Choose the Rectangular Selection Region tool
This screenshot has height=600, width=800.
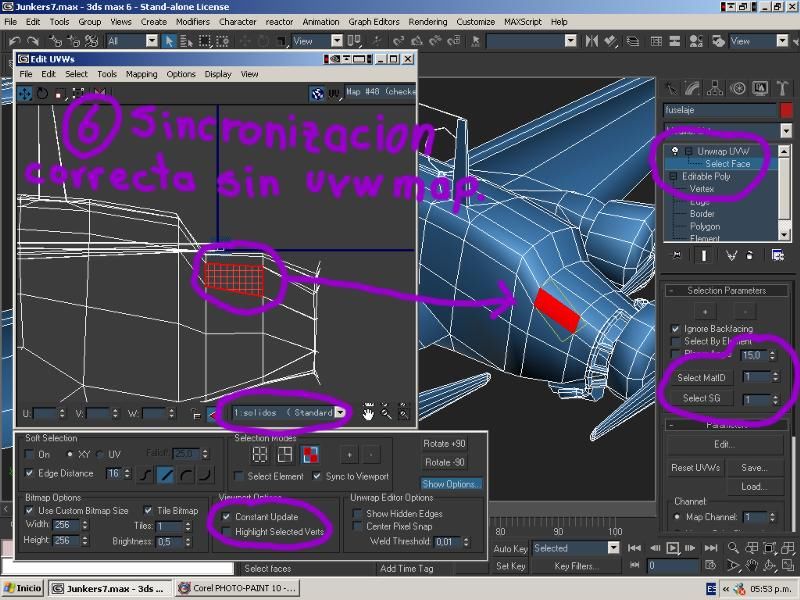pos(205,41)
